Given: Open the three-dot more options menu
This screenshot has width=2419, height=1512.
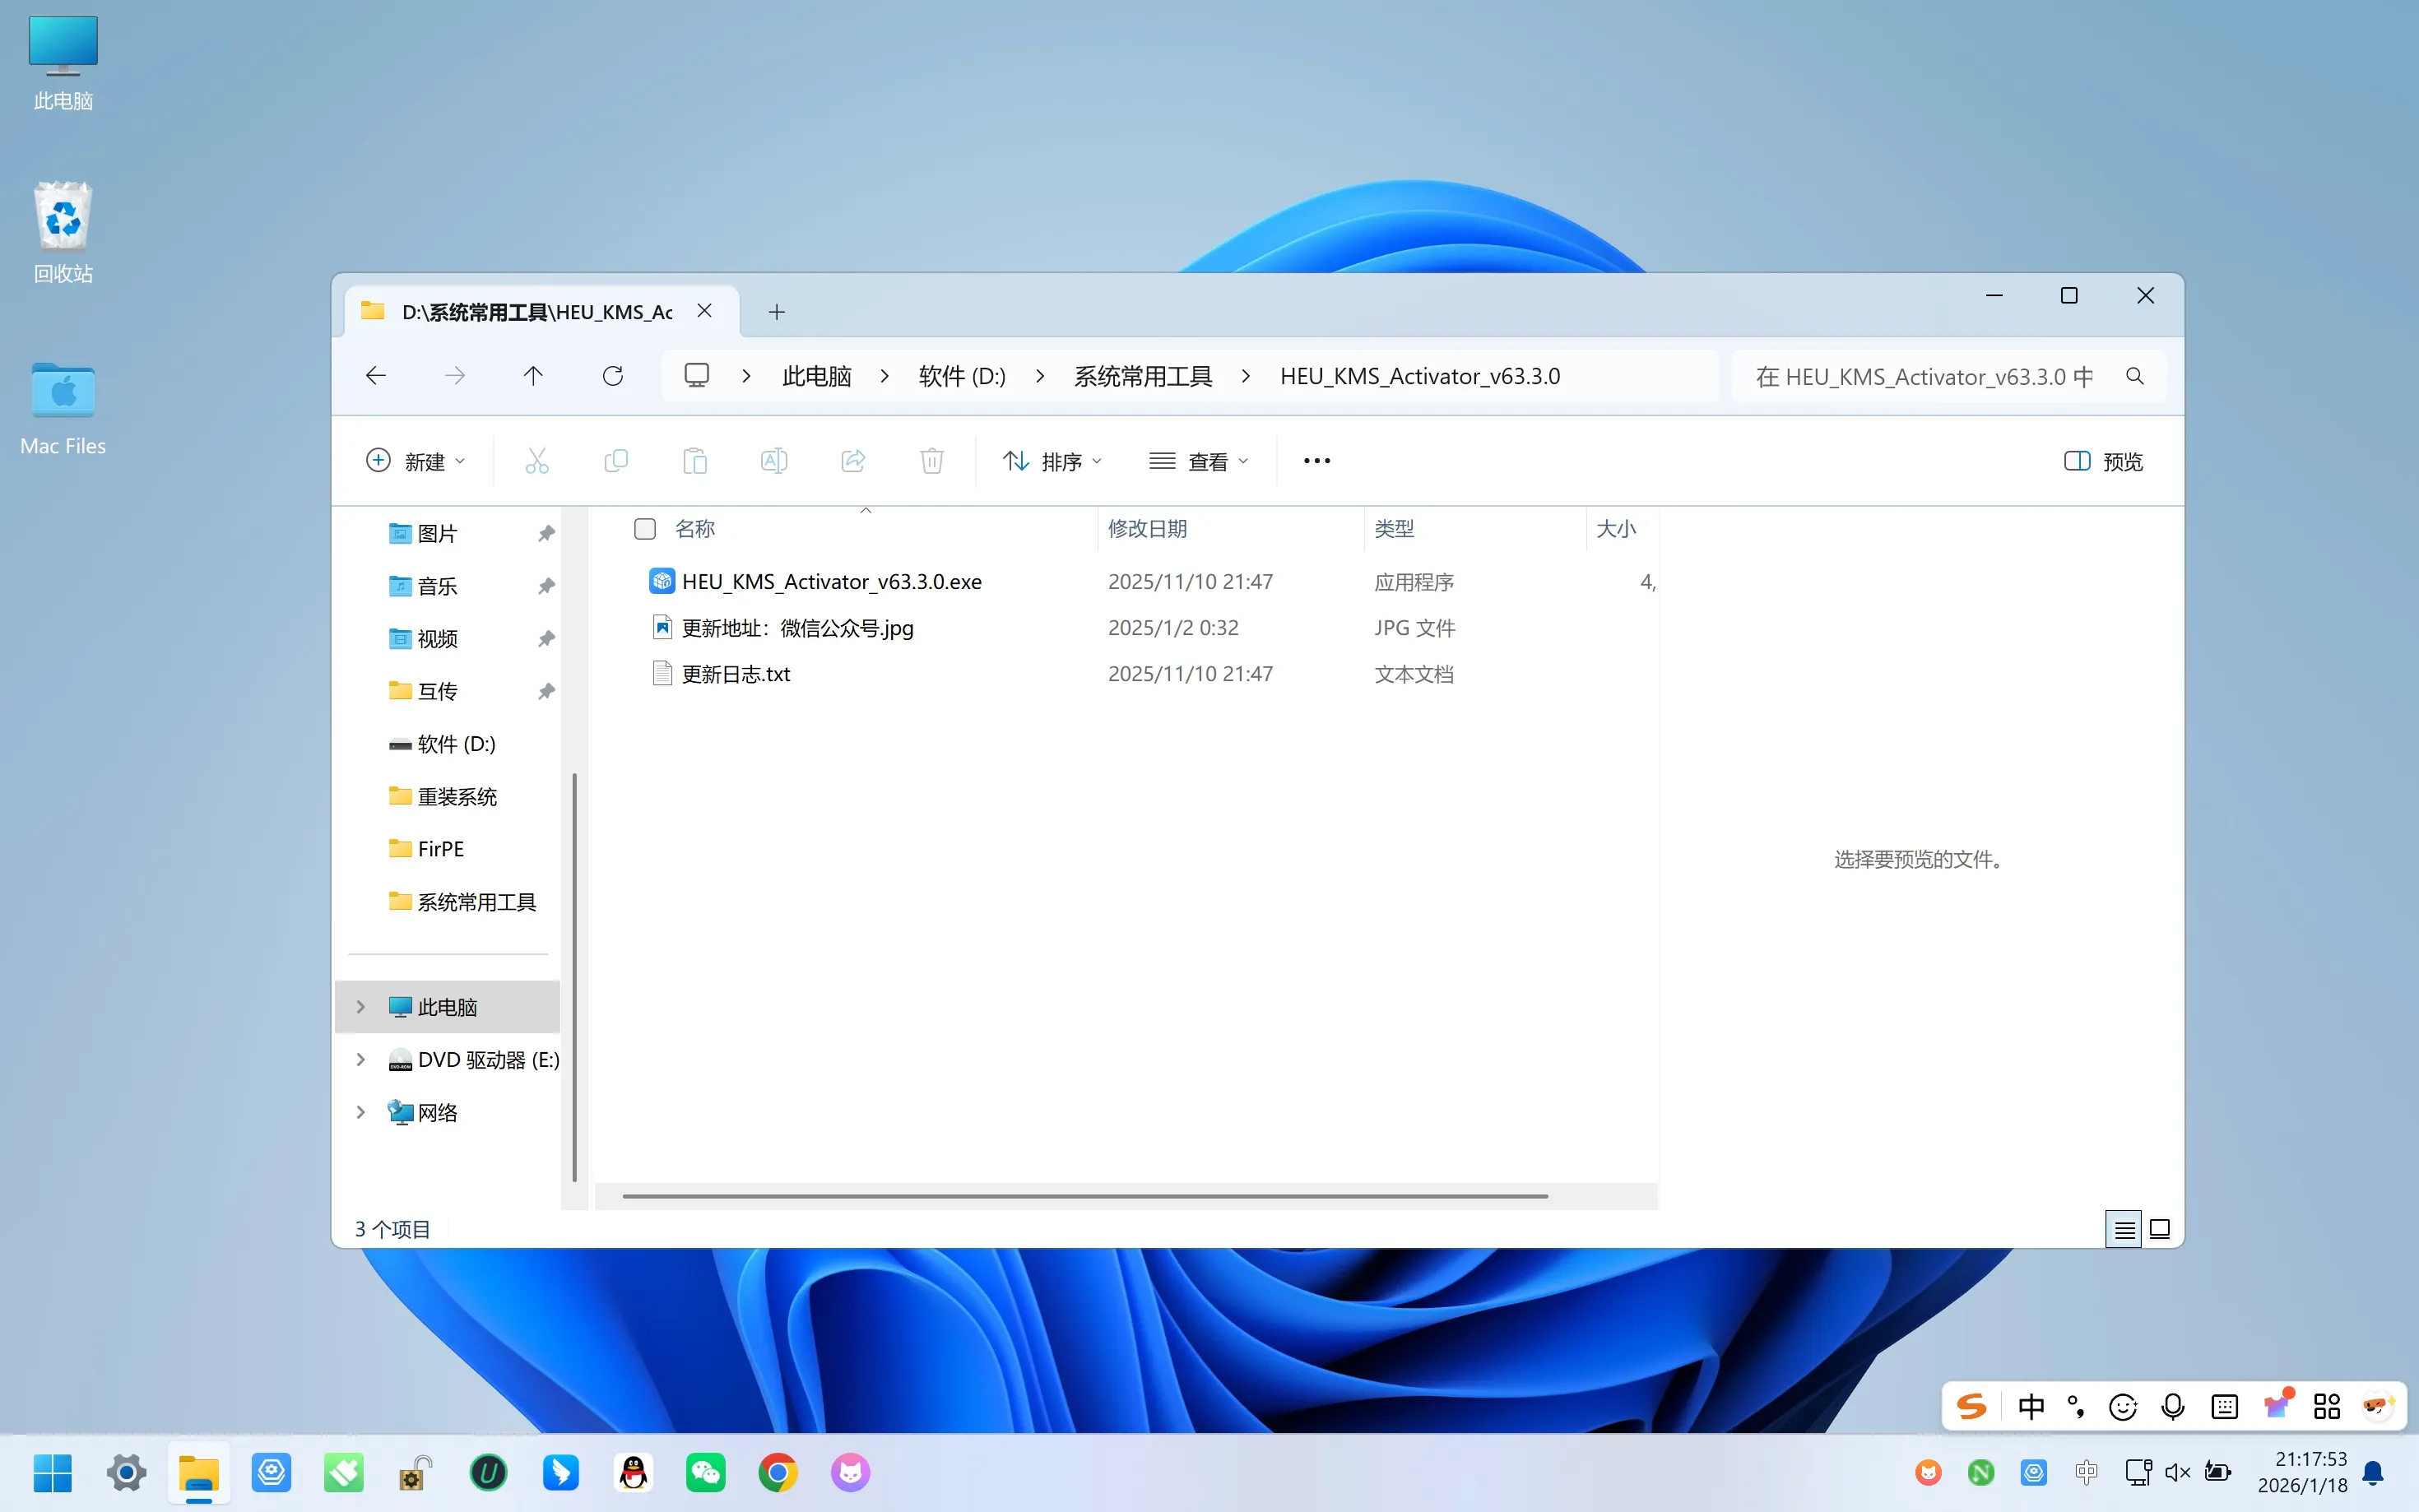Looking at the screenshot, I should point(1317,461).
